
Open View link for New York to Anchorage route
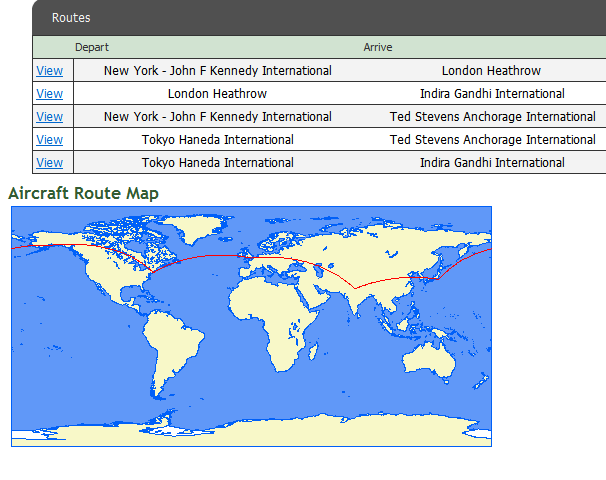pos(49,117)
